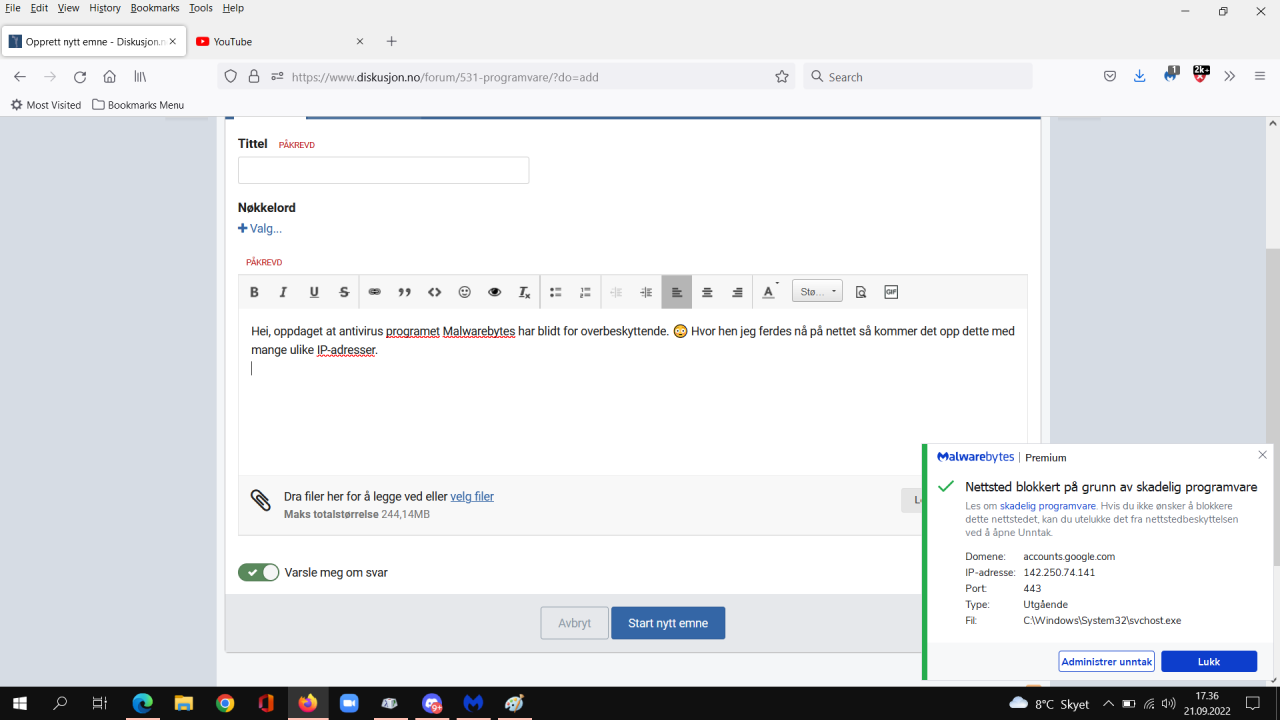Image resolution: width=1280 pixels, height=720 pixels.
Task: Open Malwarebytes from the Windows taskbar
Action: tap(473, 703)
